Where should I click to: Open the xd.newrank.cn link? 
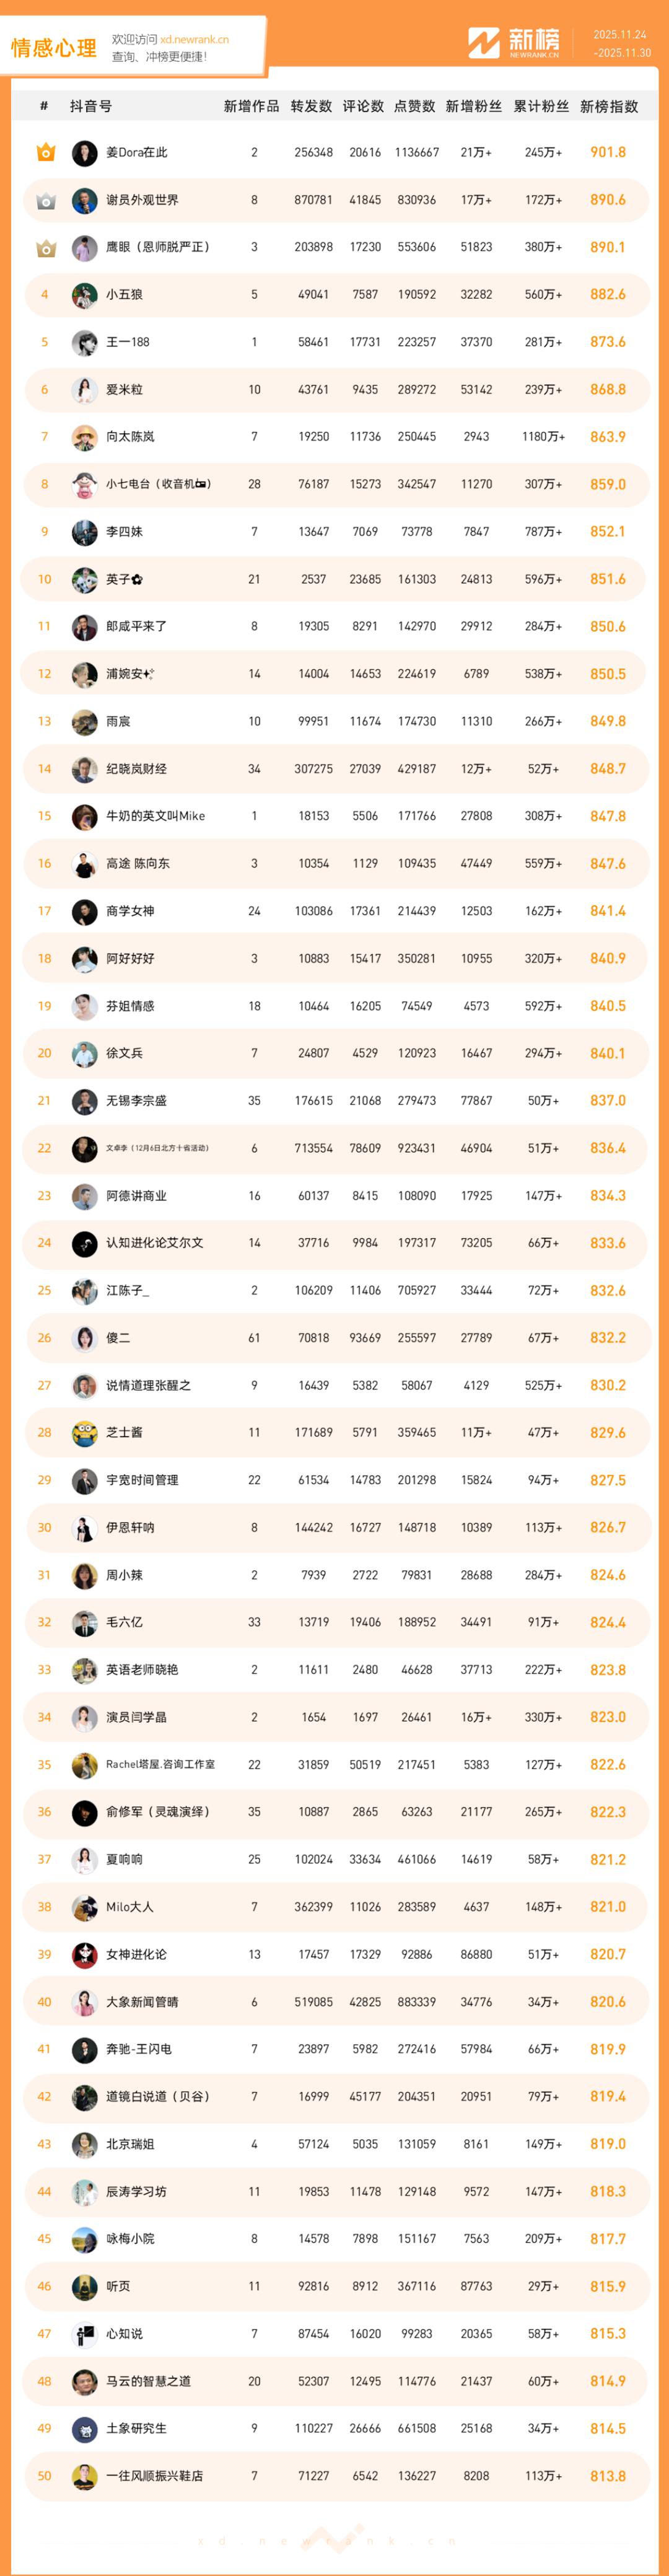click(x=194, y=40)
